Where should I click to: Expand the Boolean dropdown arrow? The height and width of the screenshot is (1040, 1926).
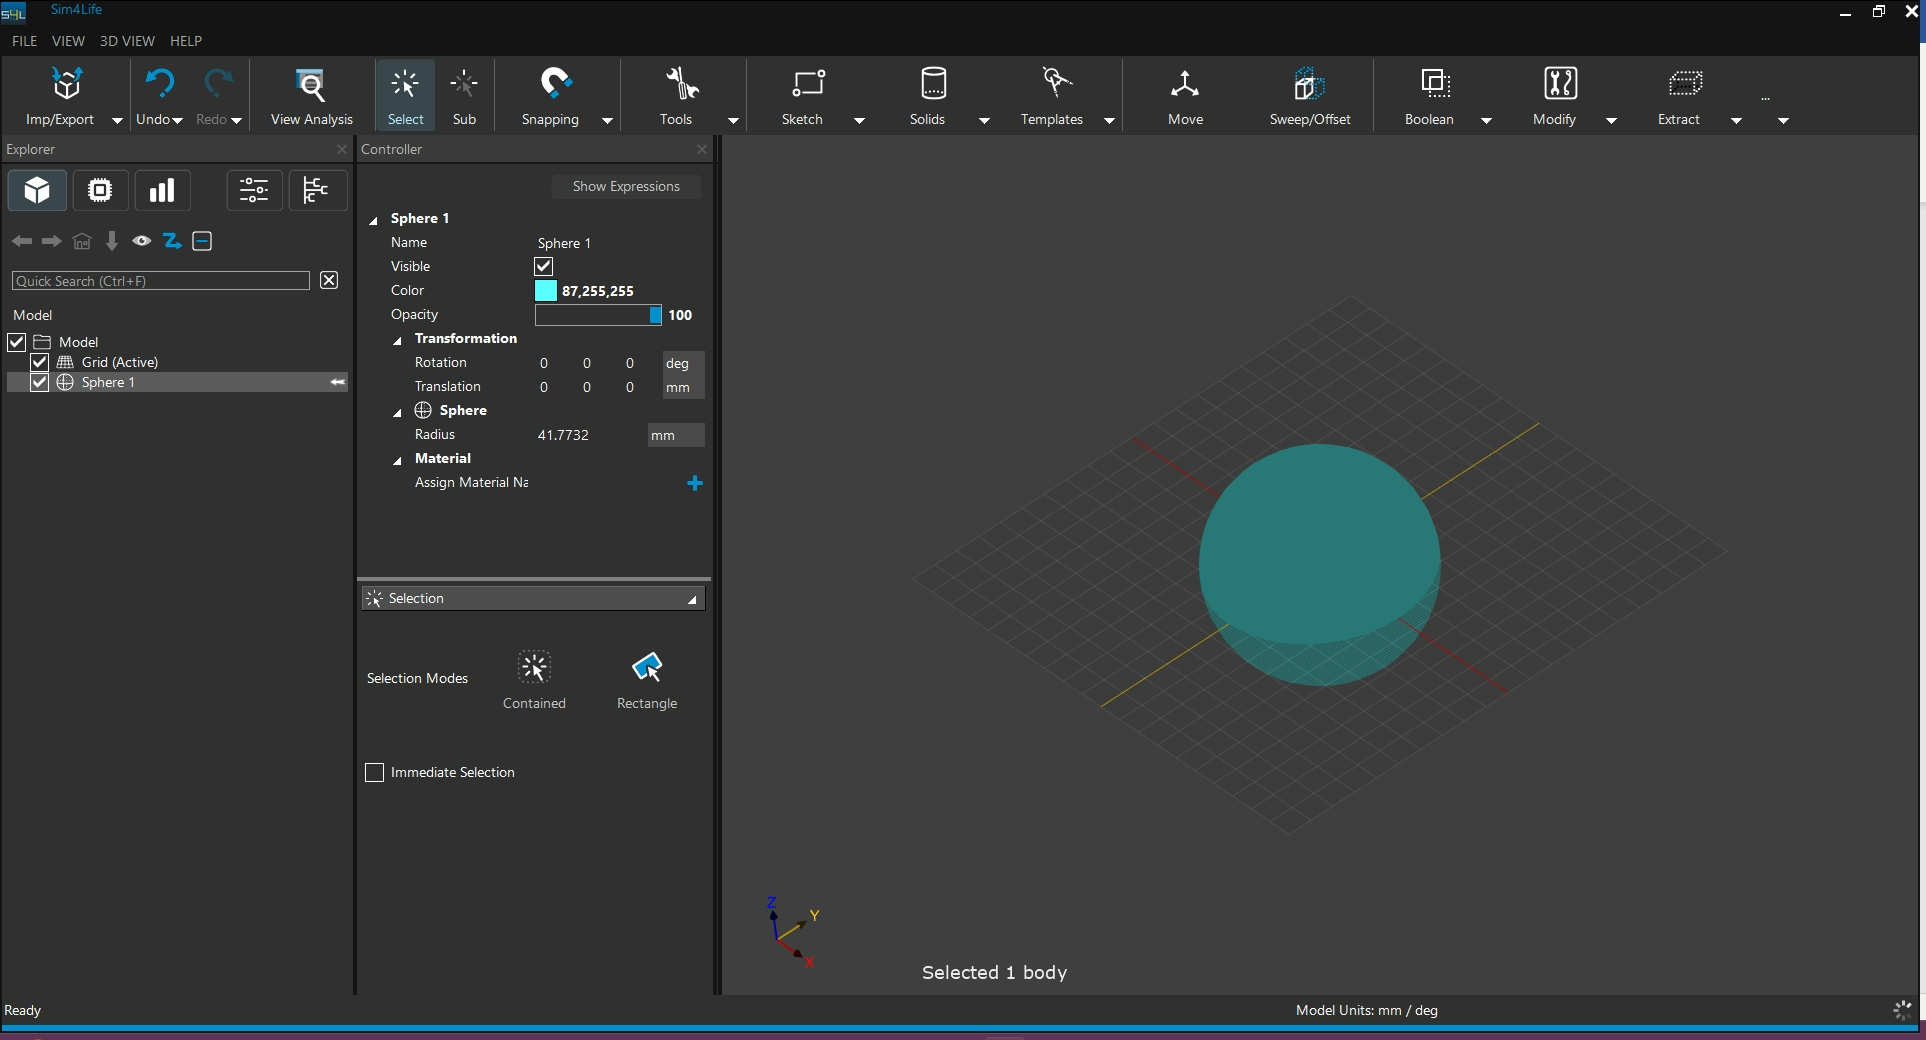[x=1486, y=120]
